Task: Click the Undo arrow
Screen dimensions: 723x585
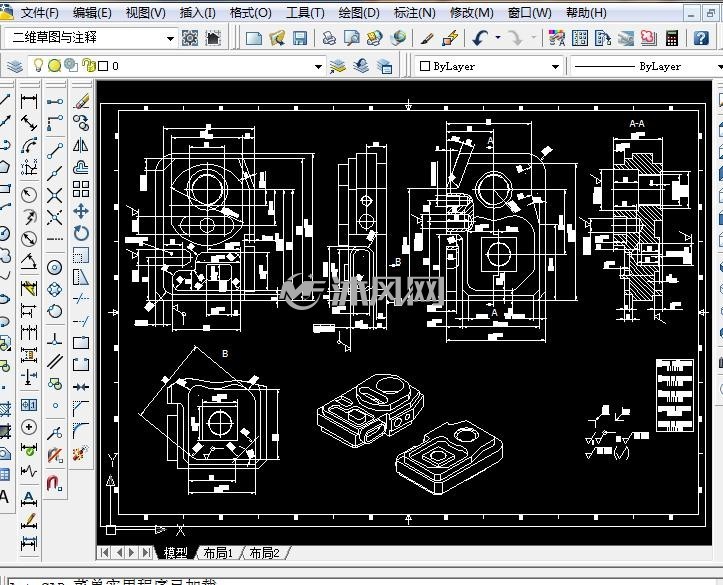Action: click(x=480, y=38)
